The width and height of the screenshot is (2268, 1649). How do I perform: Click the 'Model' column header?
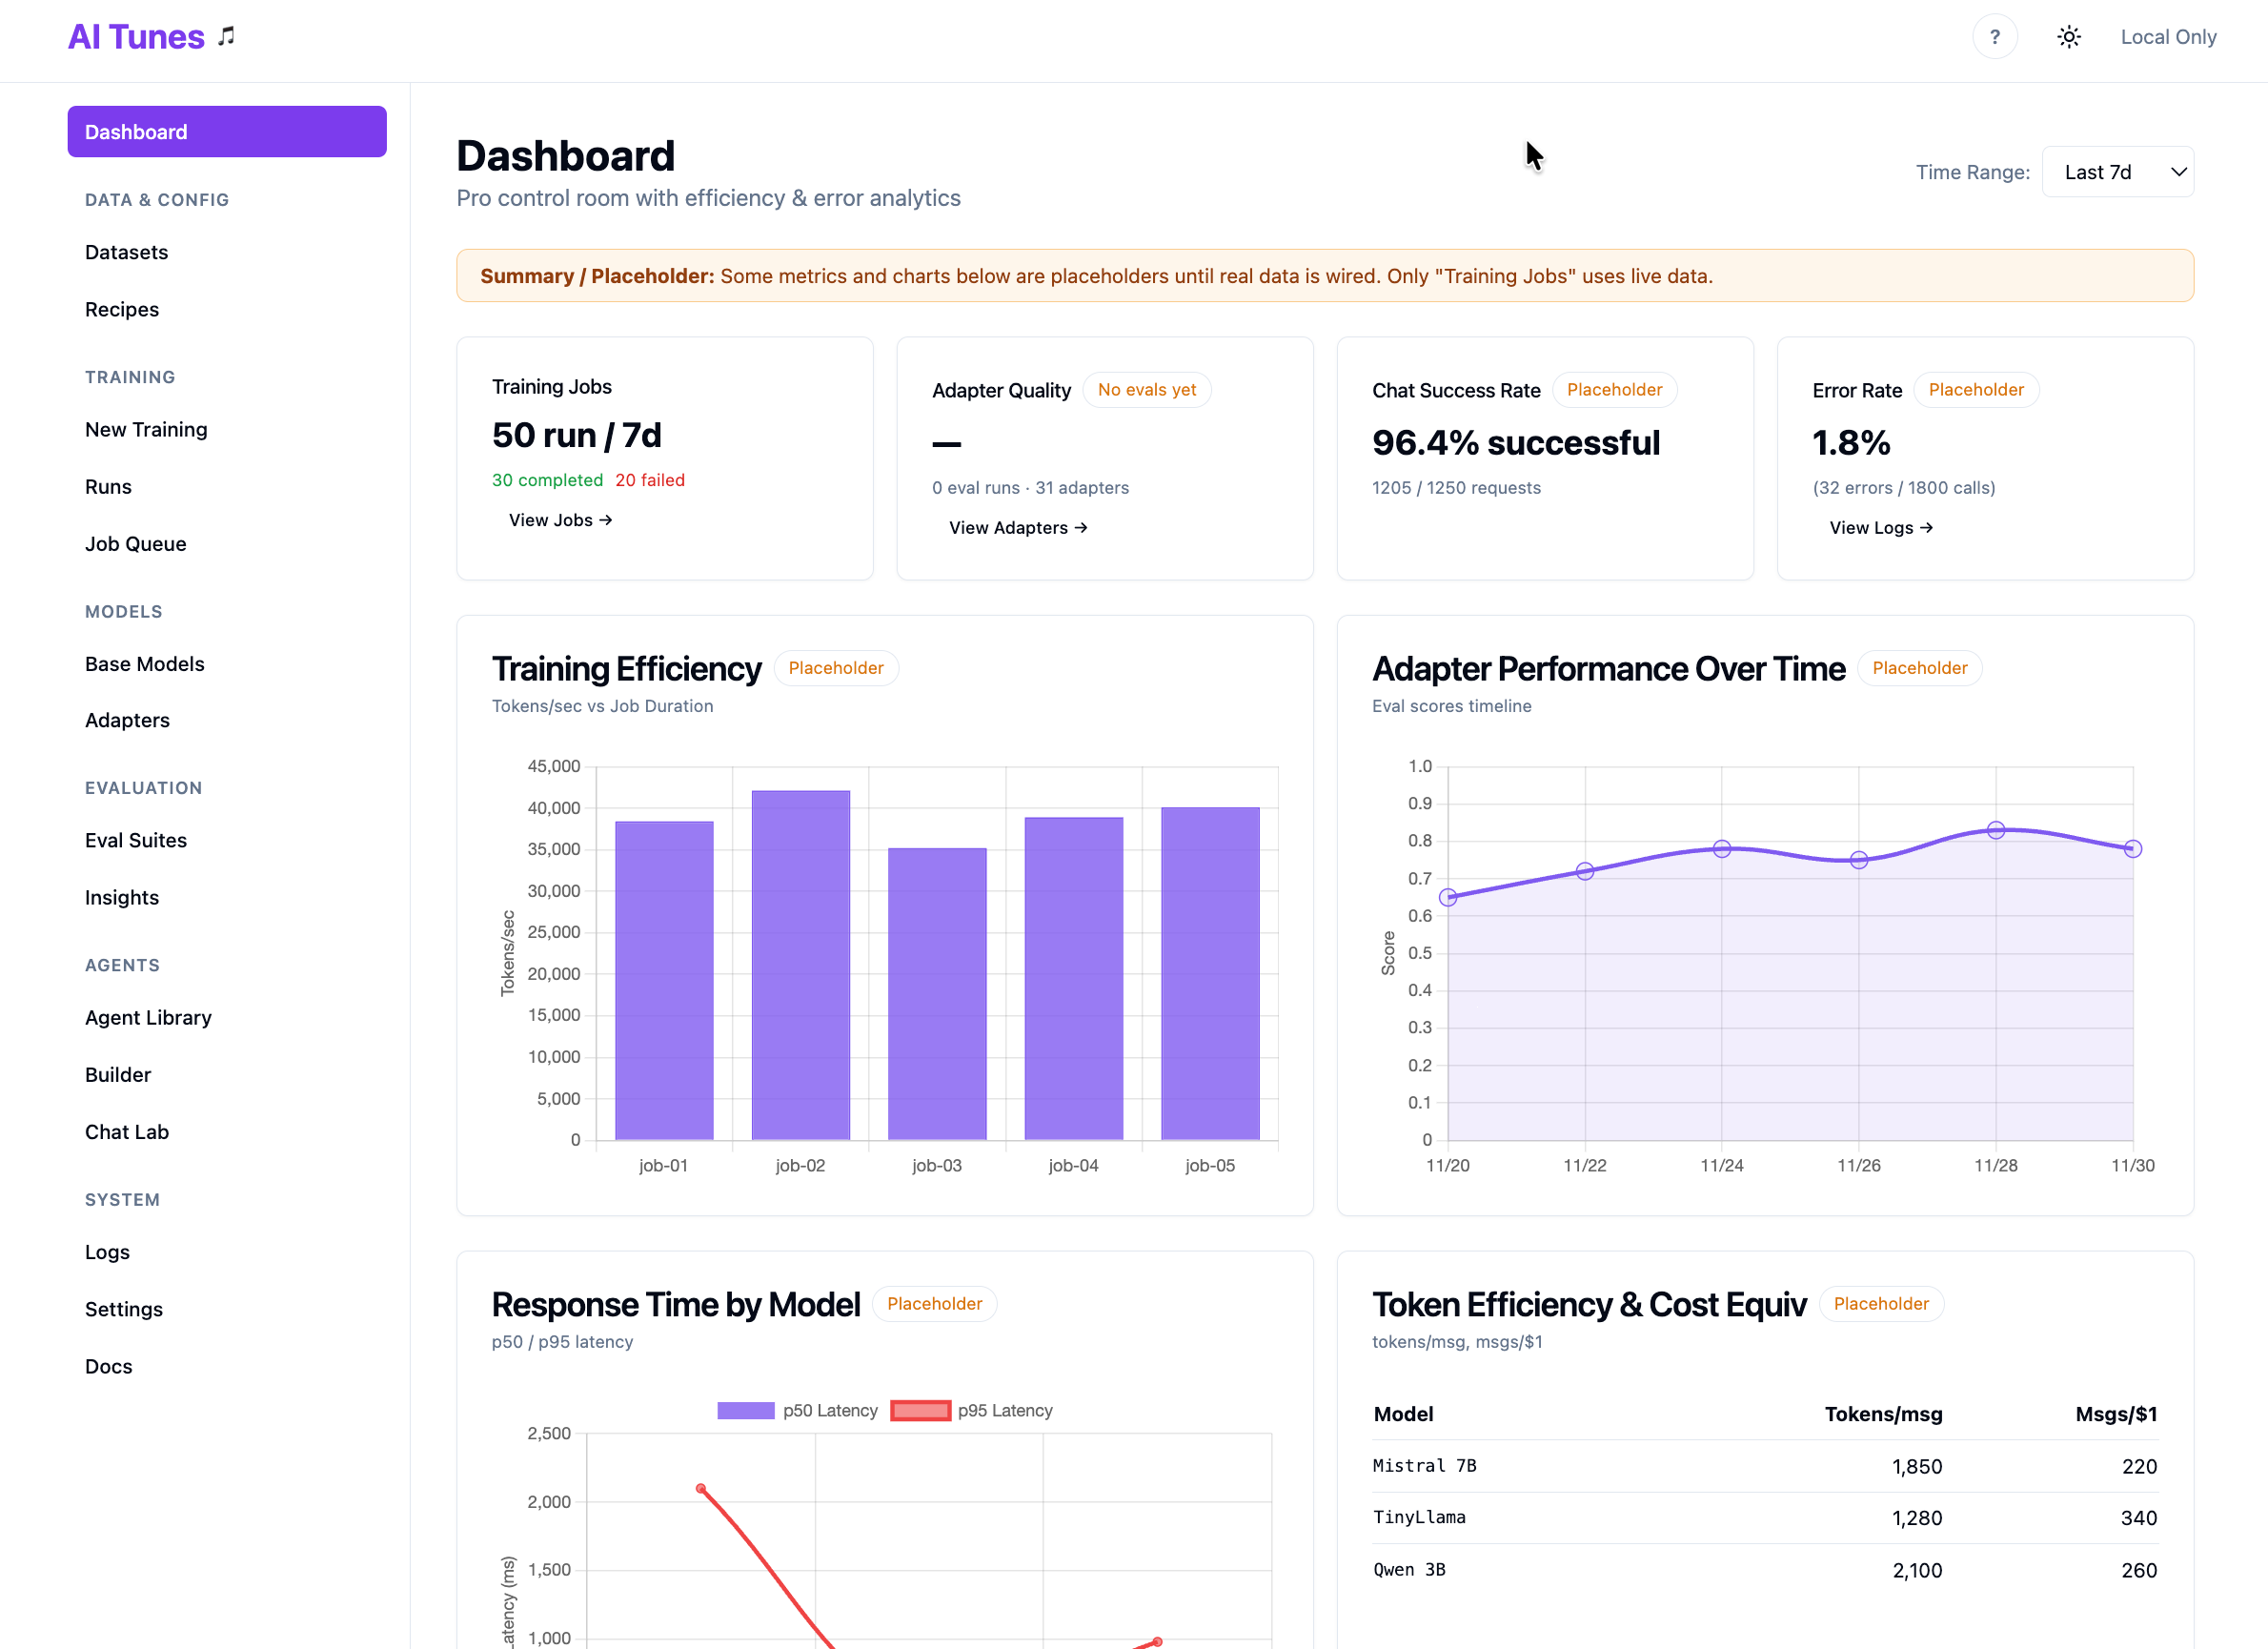click(1403, 1414)
